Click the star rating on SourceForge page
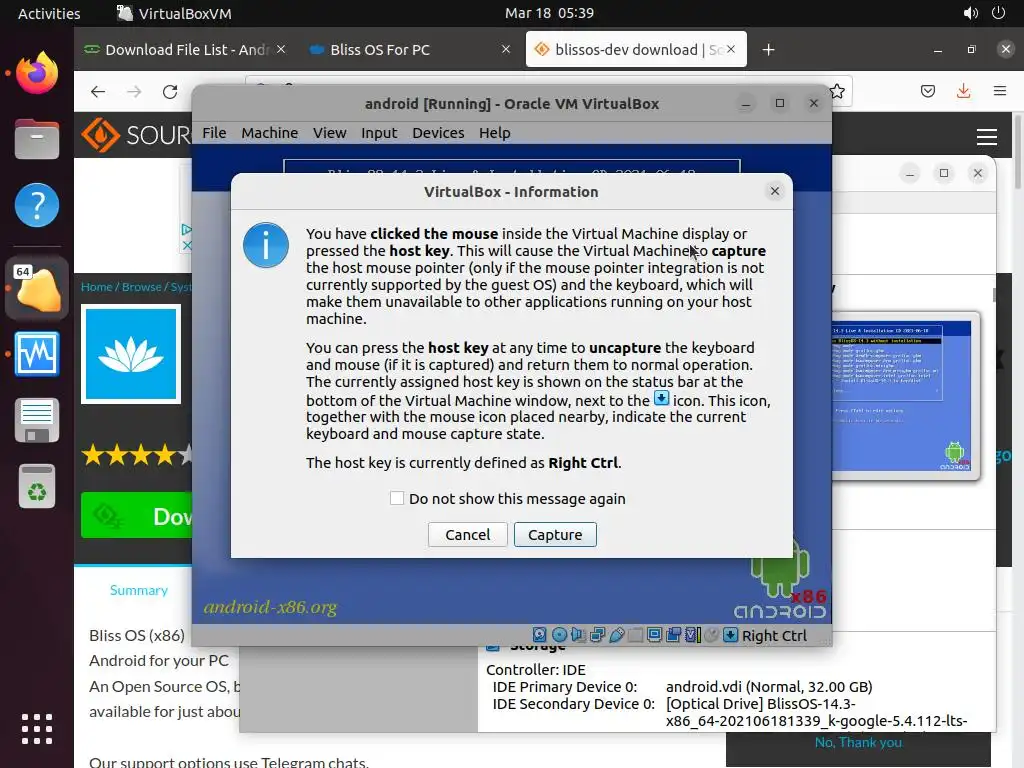This screenshot has height=768, width=1024. point(136,455)
